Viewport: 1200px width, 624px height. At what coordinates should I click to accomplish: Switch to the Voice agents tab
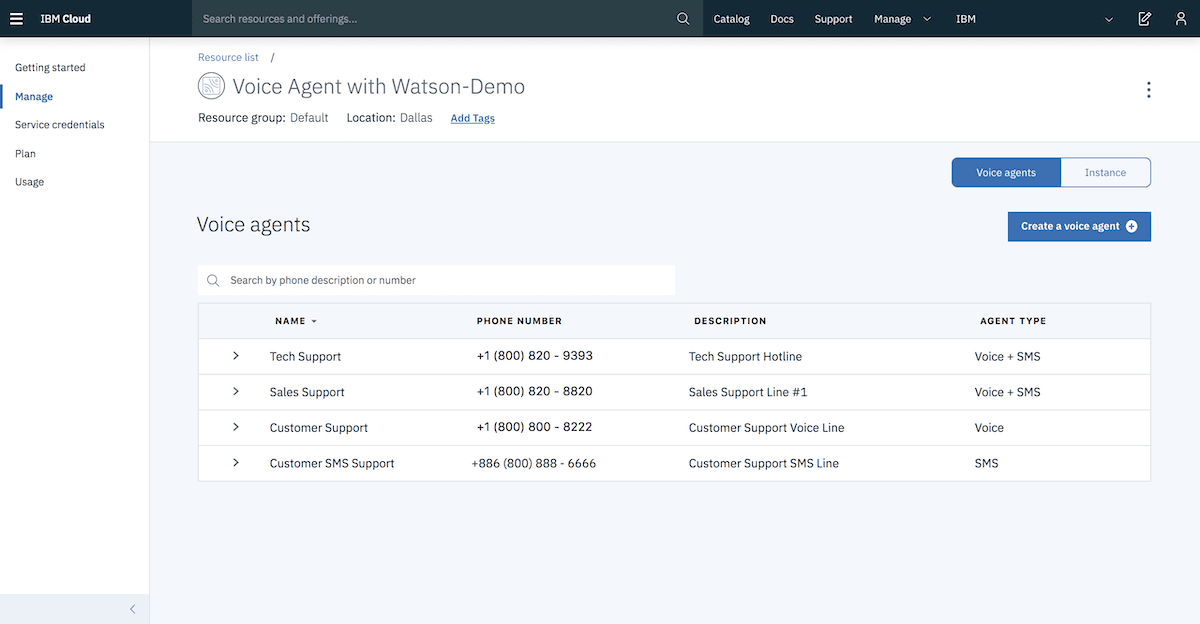1005,173
